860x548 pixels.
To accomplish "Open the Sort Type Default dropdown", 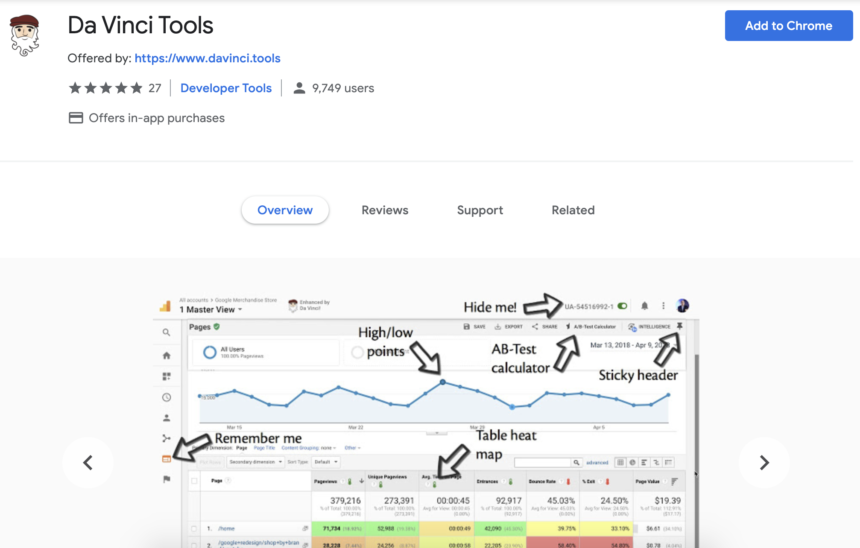I will (x=326, y=462).
